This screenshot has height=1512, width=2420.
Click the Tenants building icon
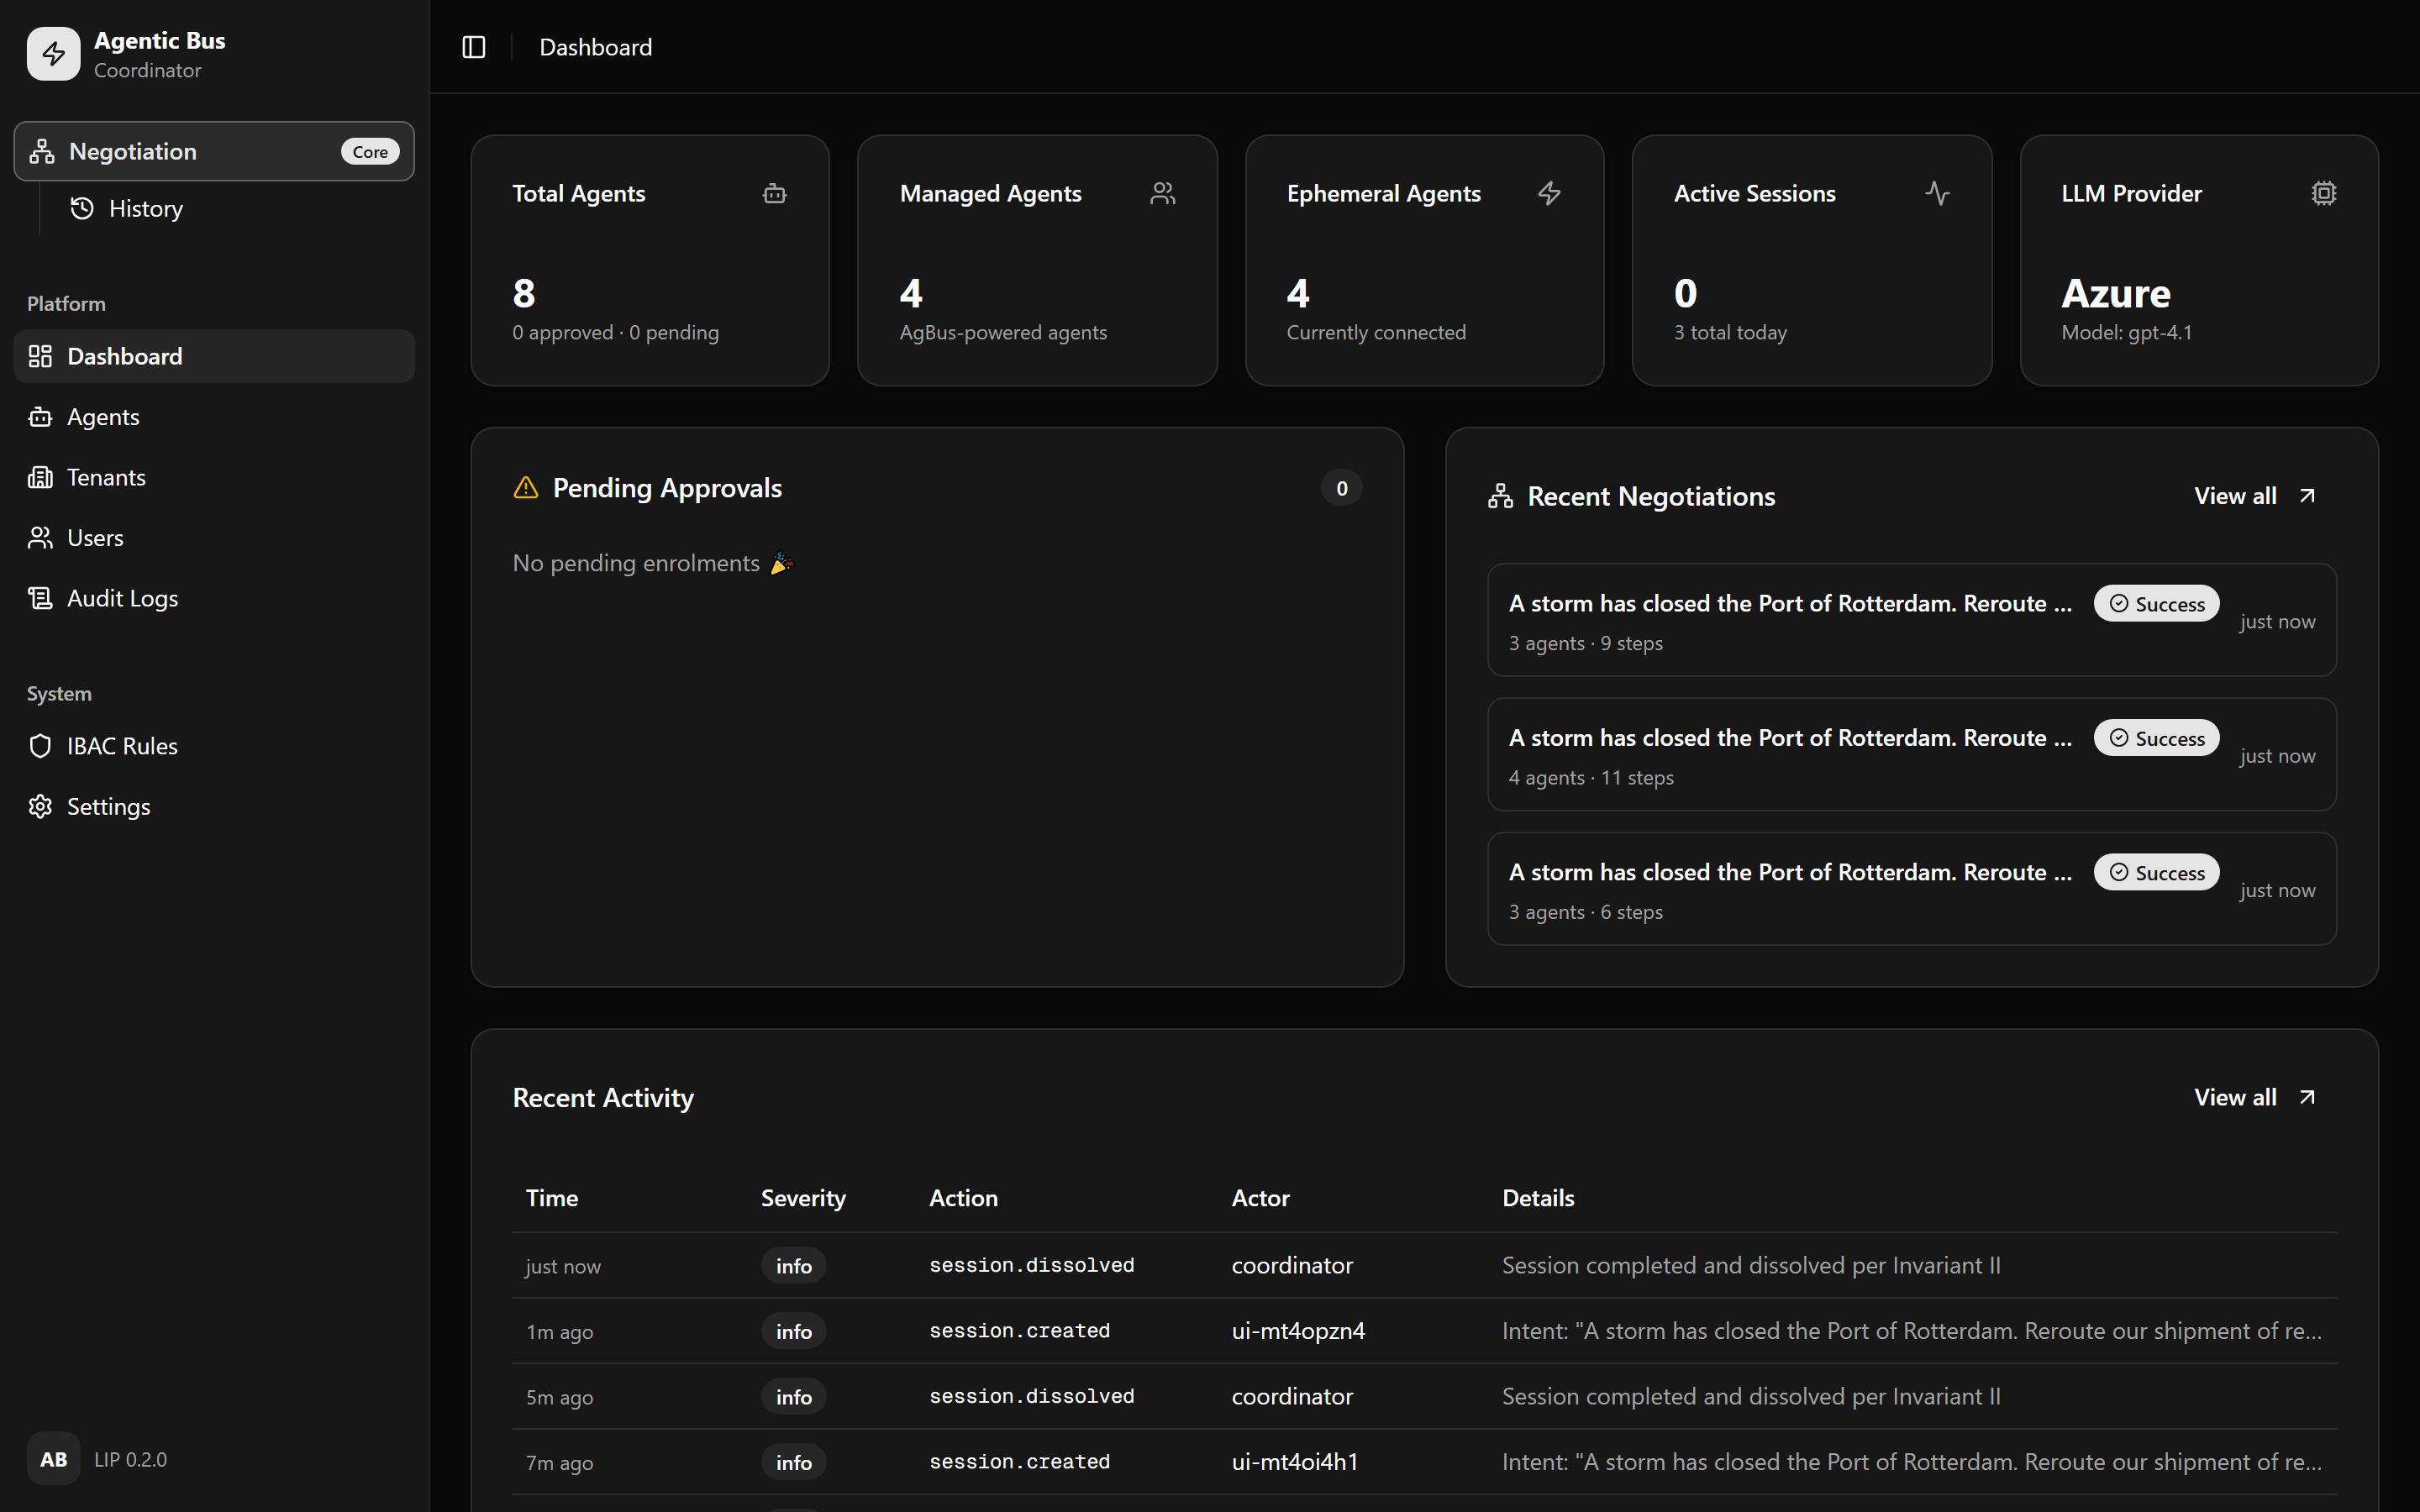(x=40, y=477)
